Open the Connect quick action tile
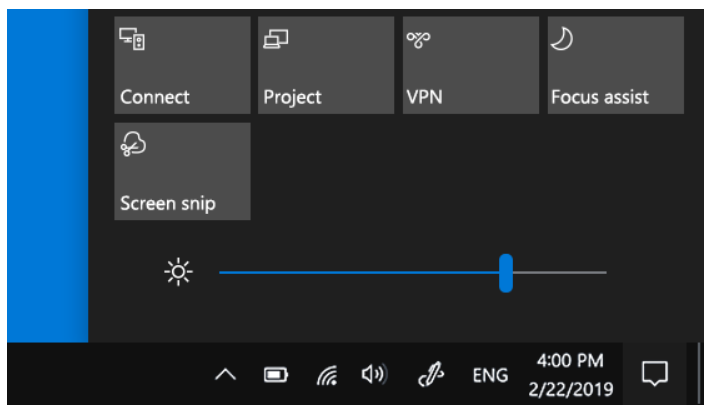 point(182,65)
